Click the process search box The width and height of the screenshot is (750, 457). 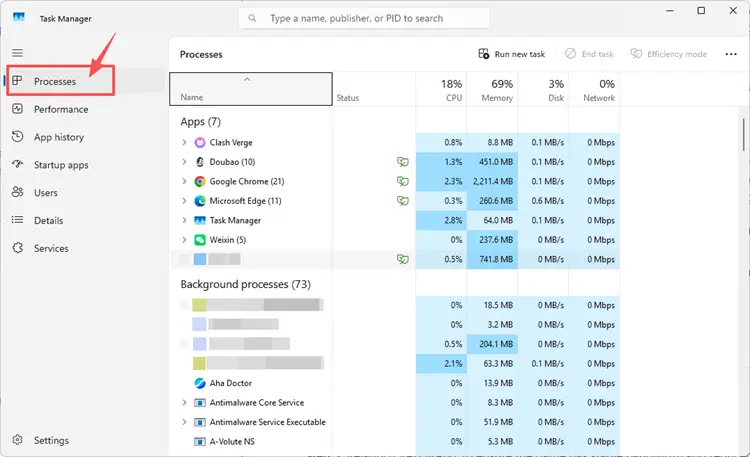(x=364, y=18)
